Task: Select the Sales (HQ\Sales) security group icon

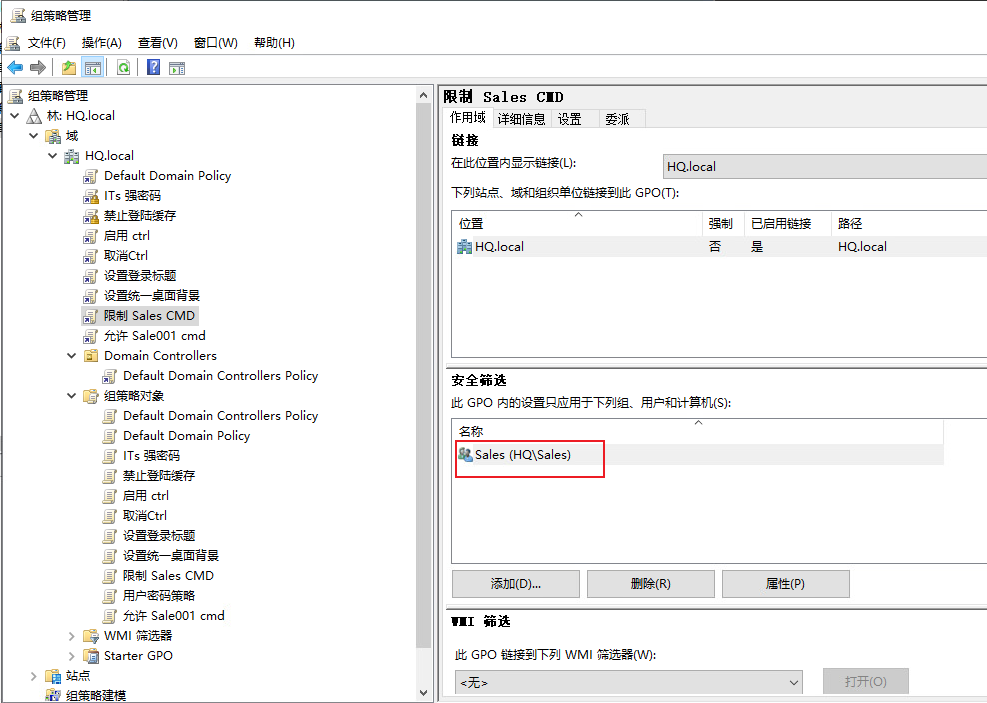Action: [x=465, y=454]
